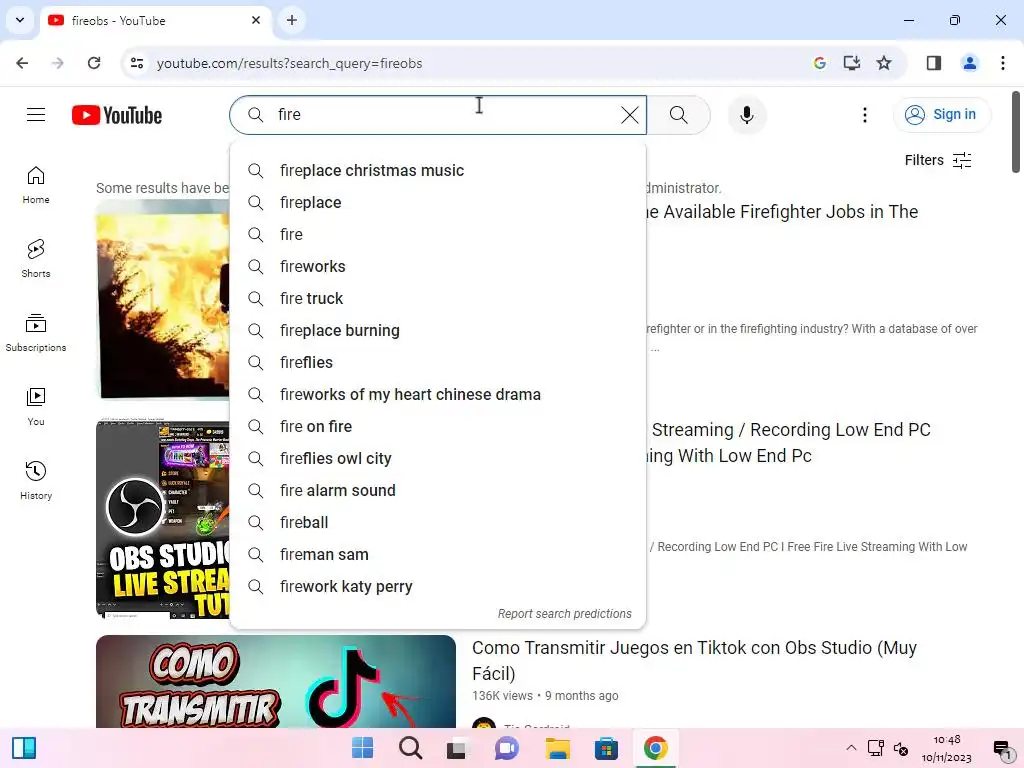Image resolution: width=1024 pixels, height=768 pixels.
Task: Open the YouTube settings three-dot menu
Action: [x=865, y=115]
